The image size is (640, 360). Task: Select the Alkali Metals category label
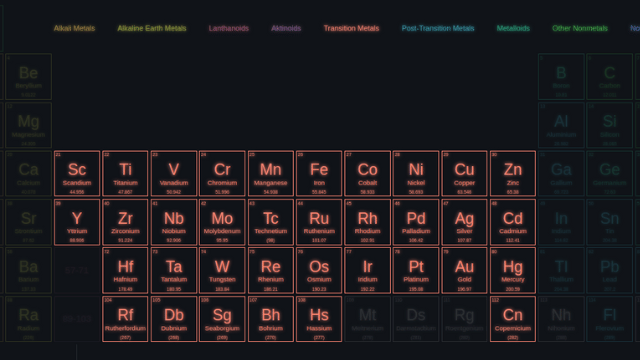[x=74, y=28]
